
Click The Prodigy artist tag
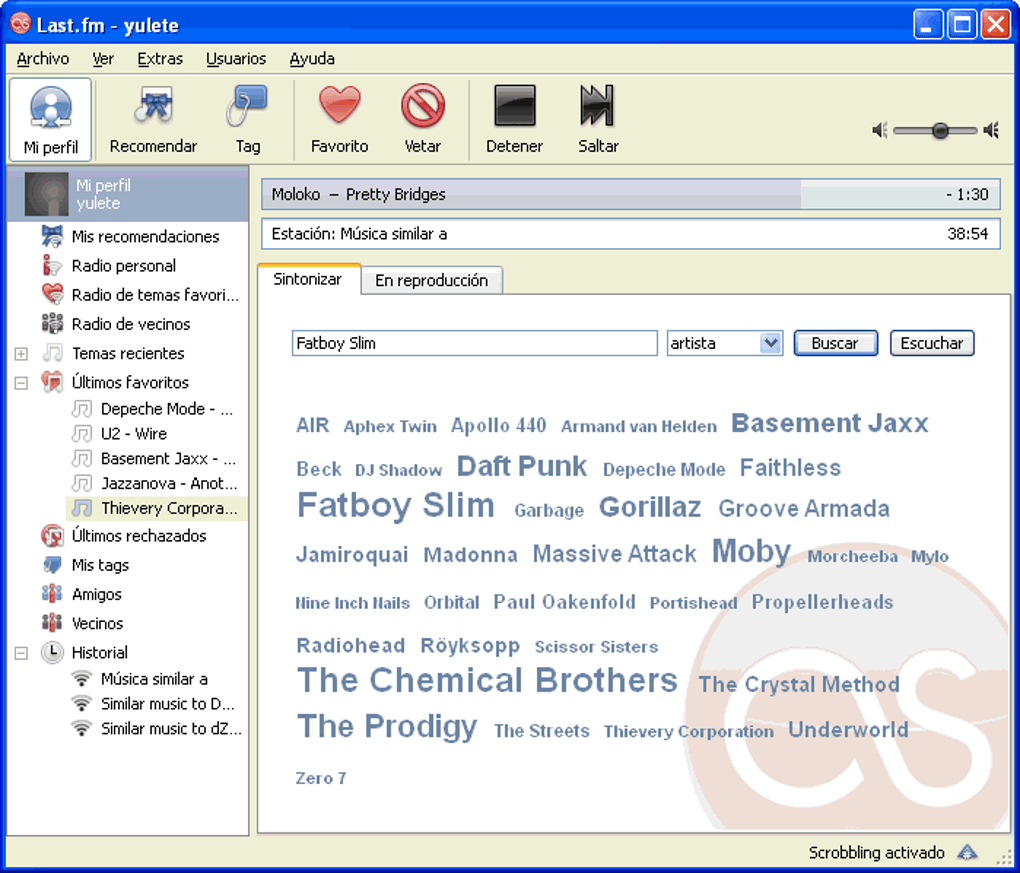387,727
